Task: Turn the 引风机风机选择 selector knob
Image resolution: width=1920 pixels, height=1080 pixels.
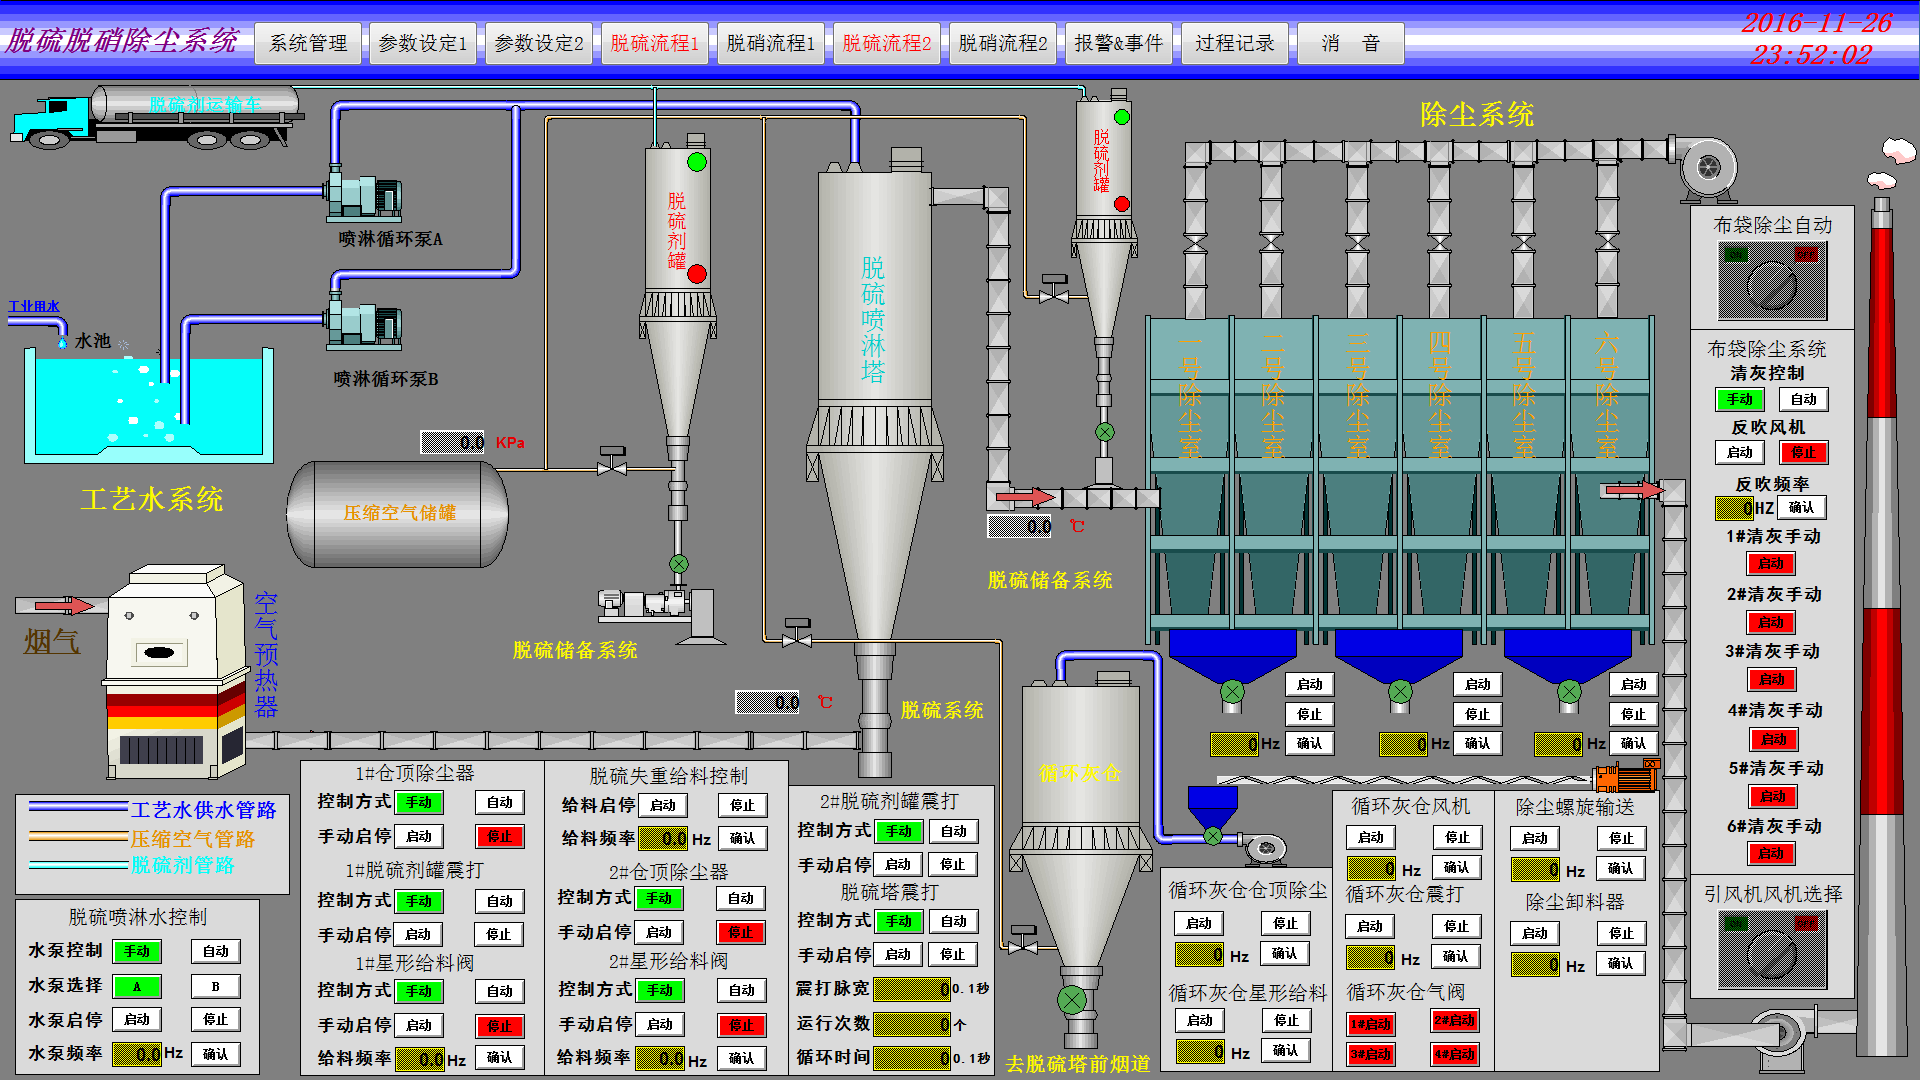Action: (x=1772, y=950)
